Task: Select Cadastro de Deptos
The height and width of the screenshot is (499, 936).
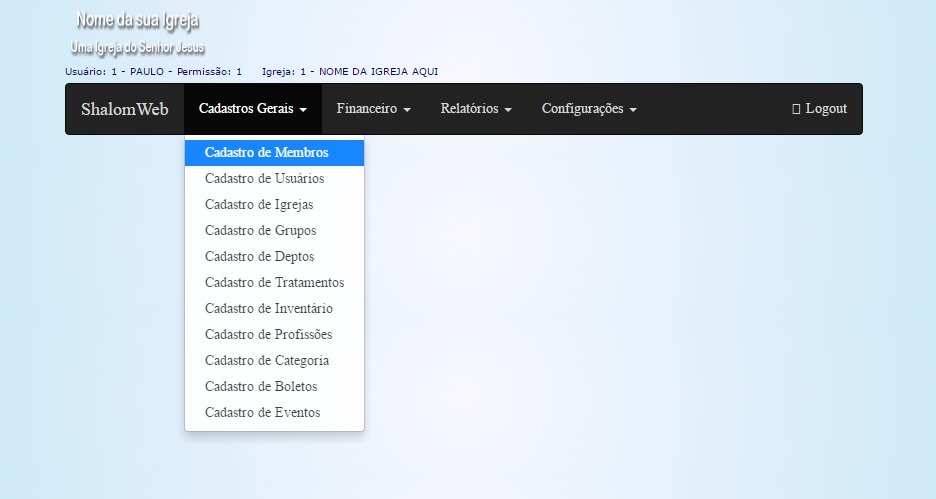Action: (x=275, y=257)
